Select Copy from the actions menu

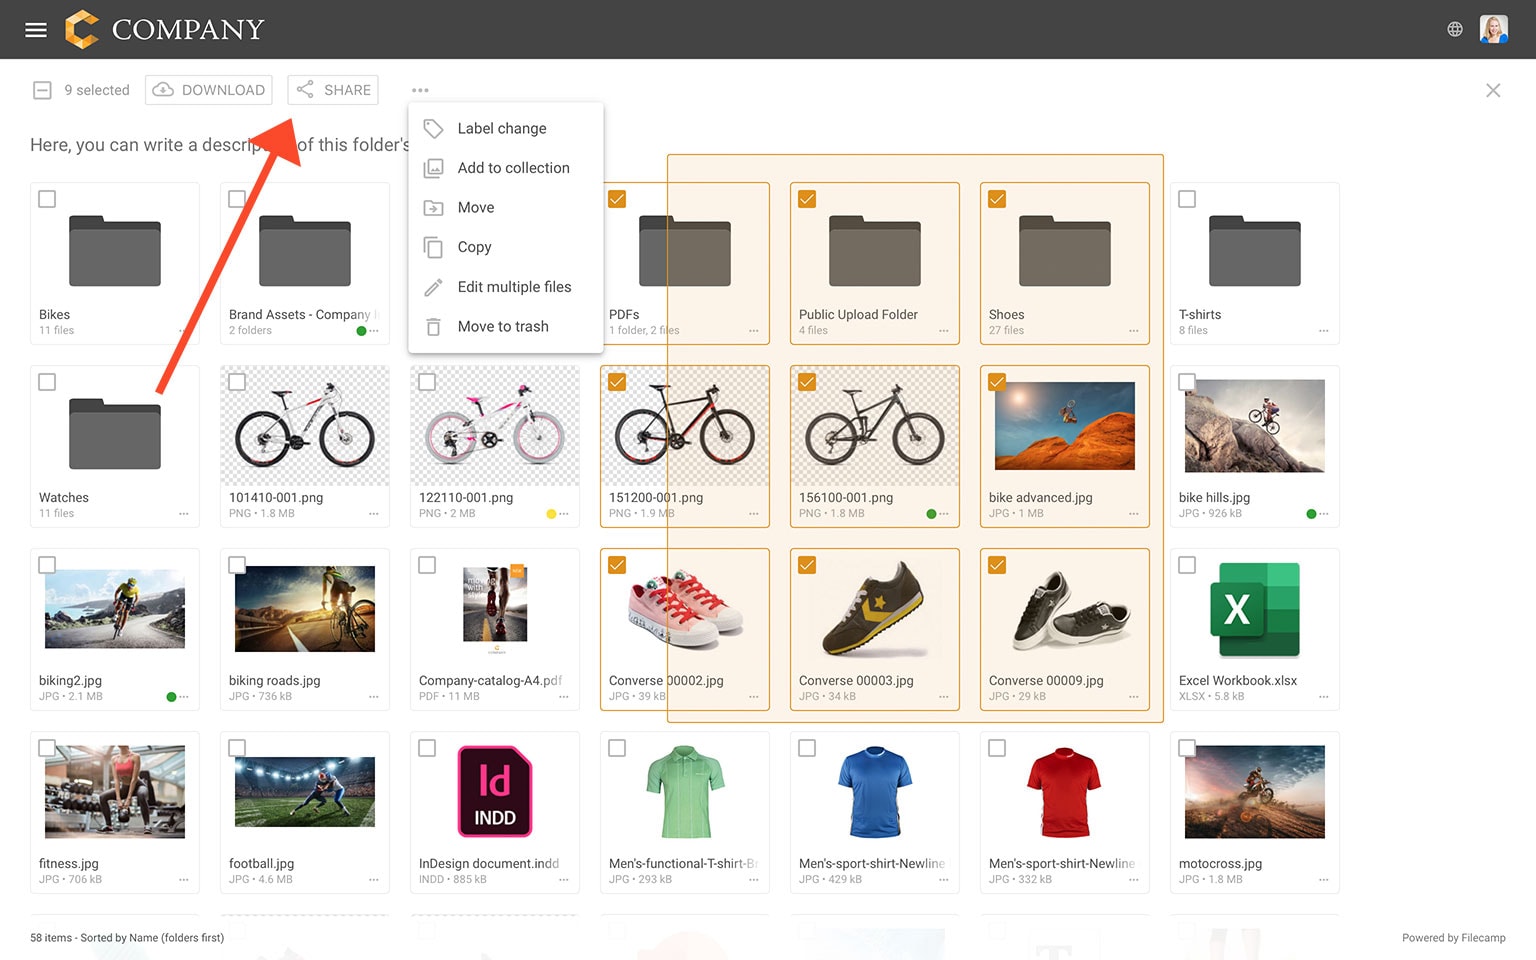[505, 247]
